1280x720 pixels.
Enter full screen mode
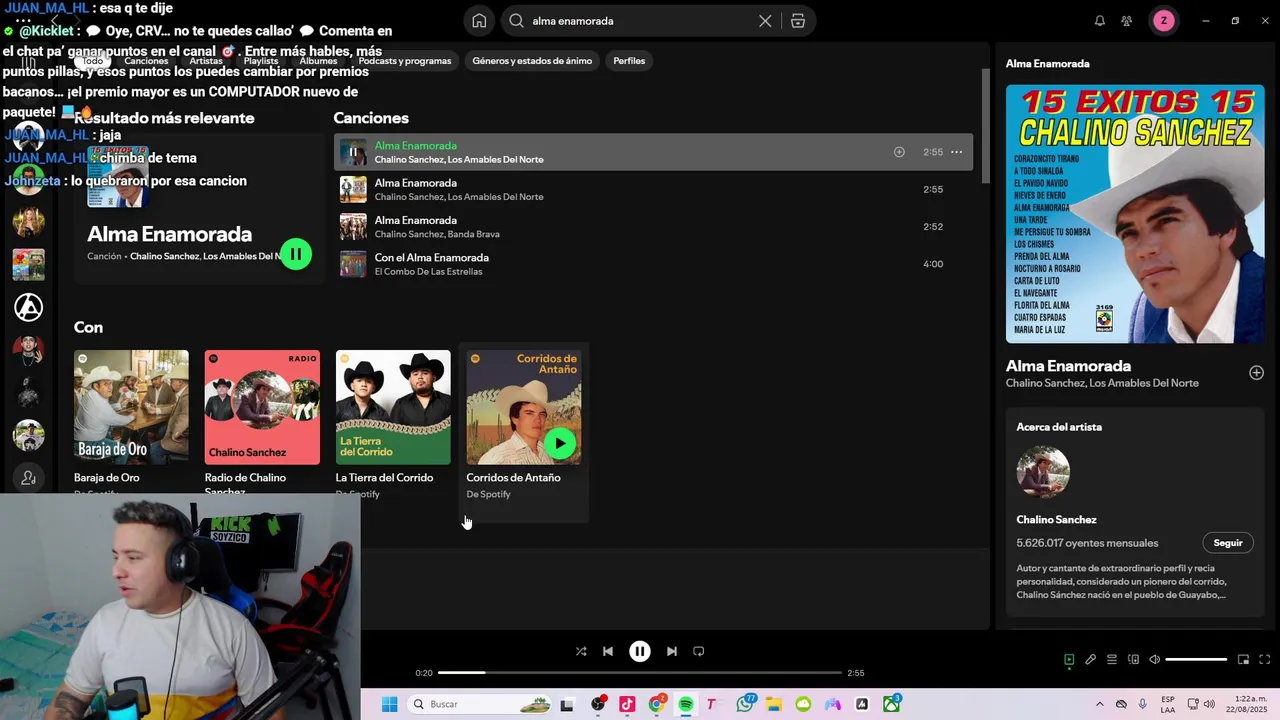1264,660
